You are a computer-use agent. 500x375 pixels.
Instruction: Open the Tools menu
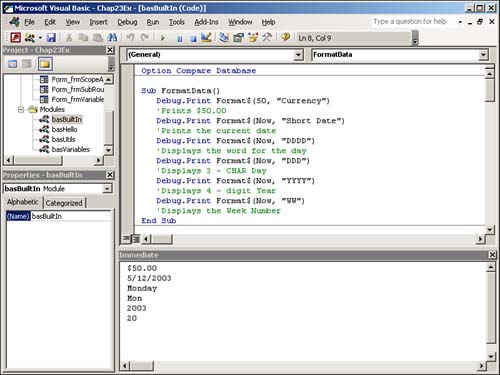[x=176, y=22]
